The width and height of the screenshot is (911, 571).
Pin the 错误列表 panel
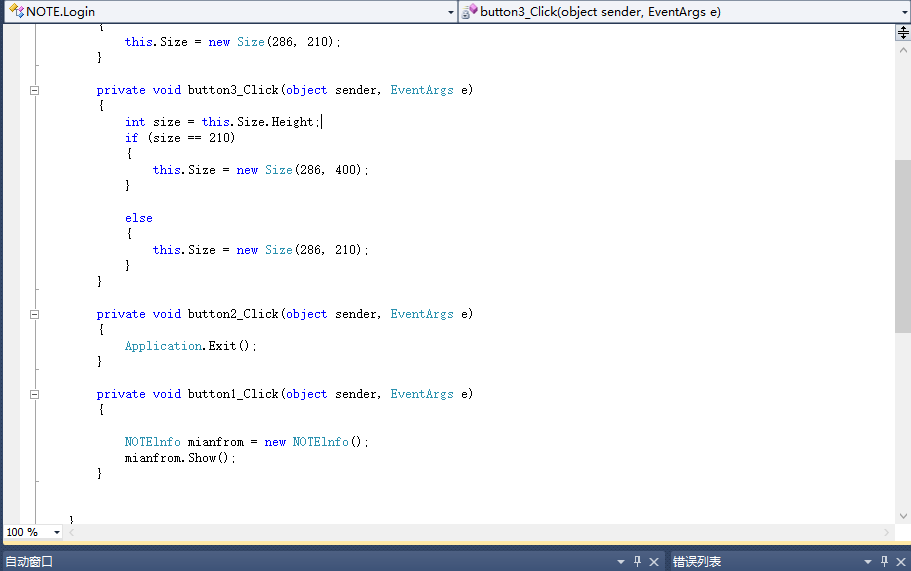coord(884,562)
